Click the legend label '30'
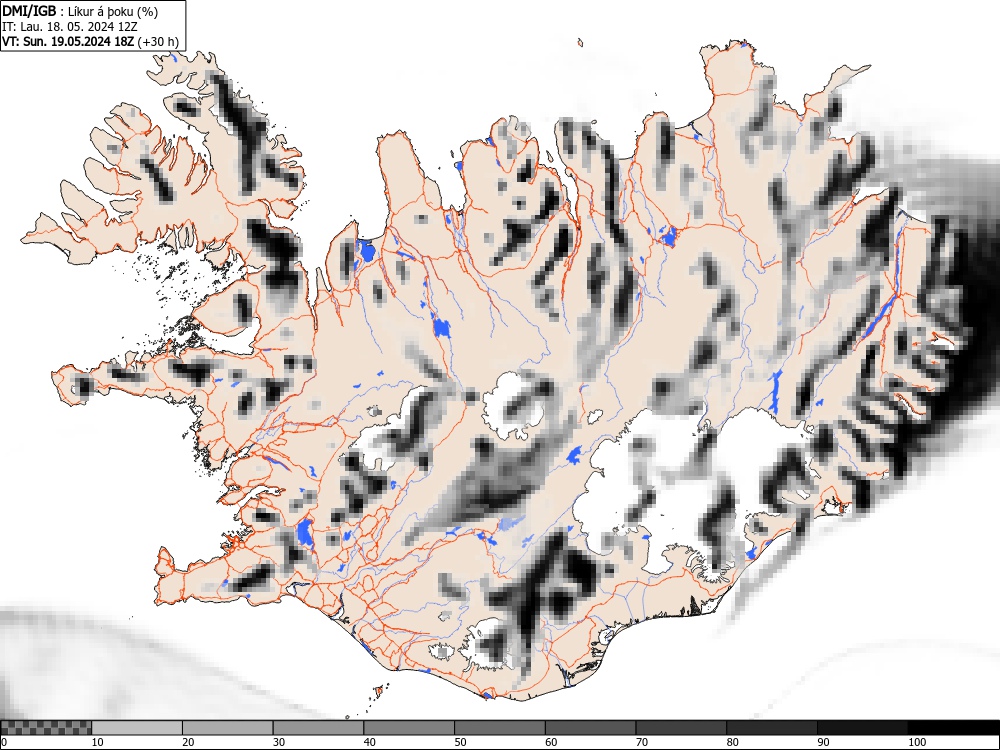Image resolution: width=1000 pixels, height=750 pixels. pyautogui.click(x=279, y=742)
